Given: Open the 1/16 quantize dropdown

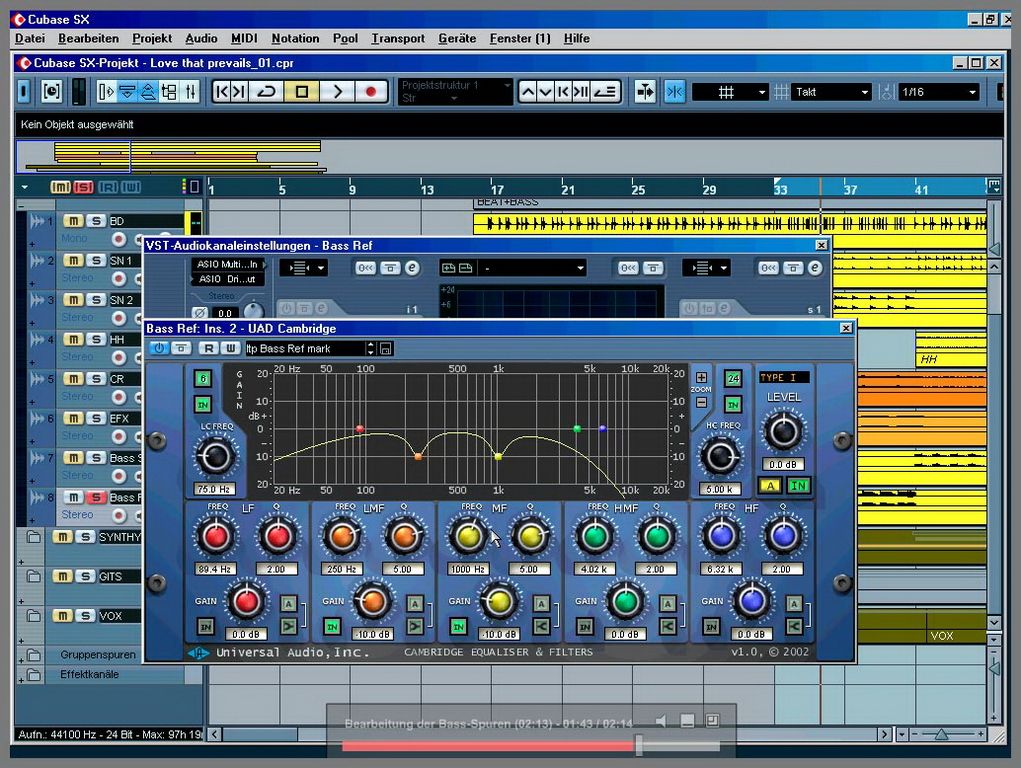Looking at the screenshot, I should click(x=940, y=92).
